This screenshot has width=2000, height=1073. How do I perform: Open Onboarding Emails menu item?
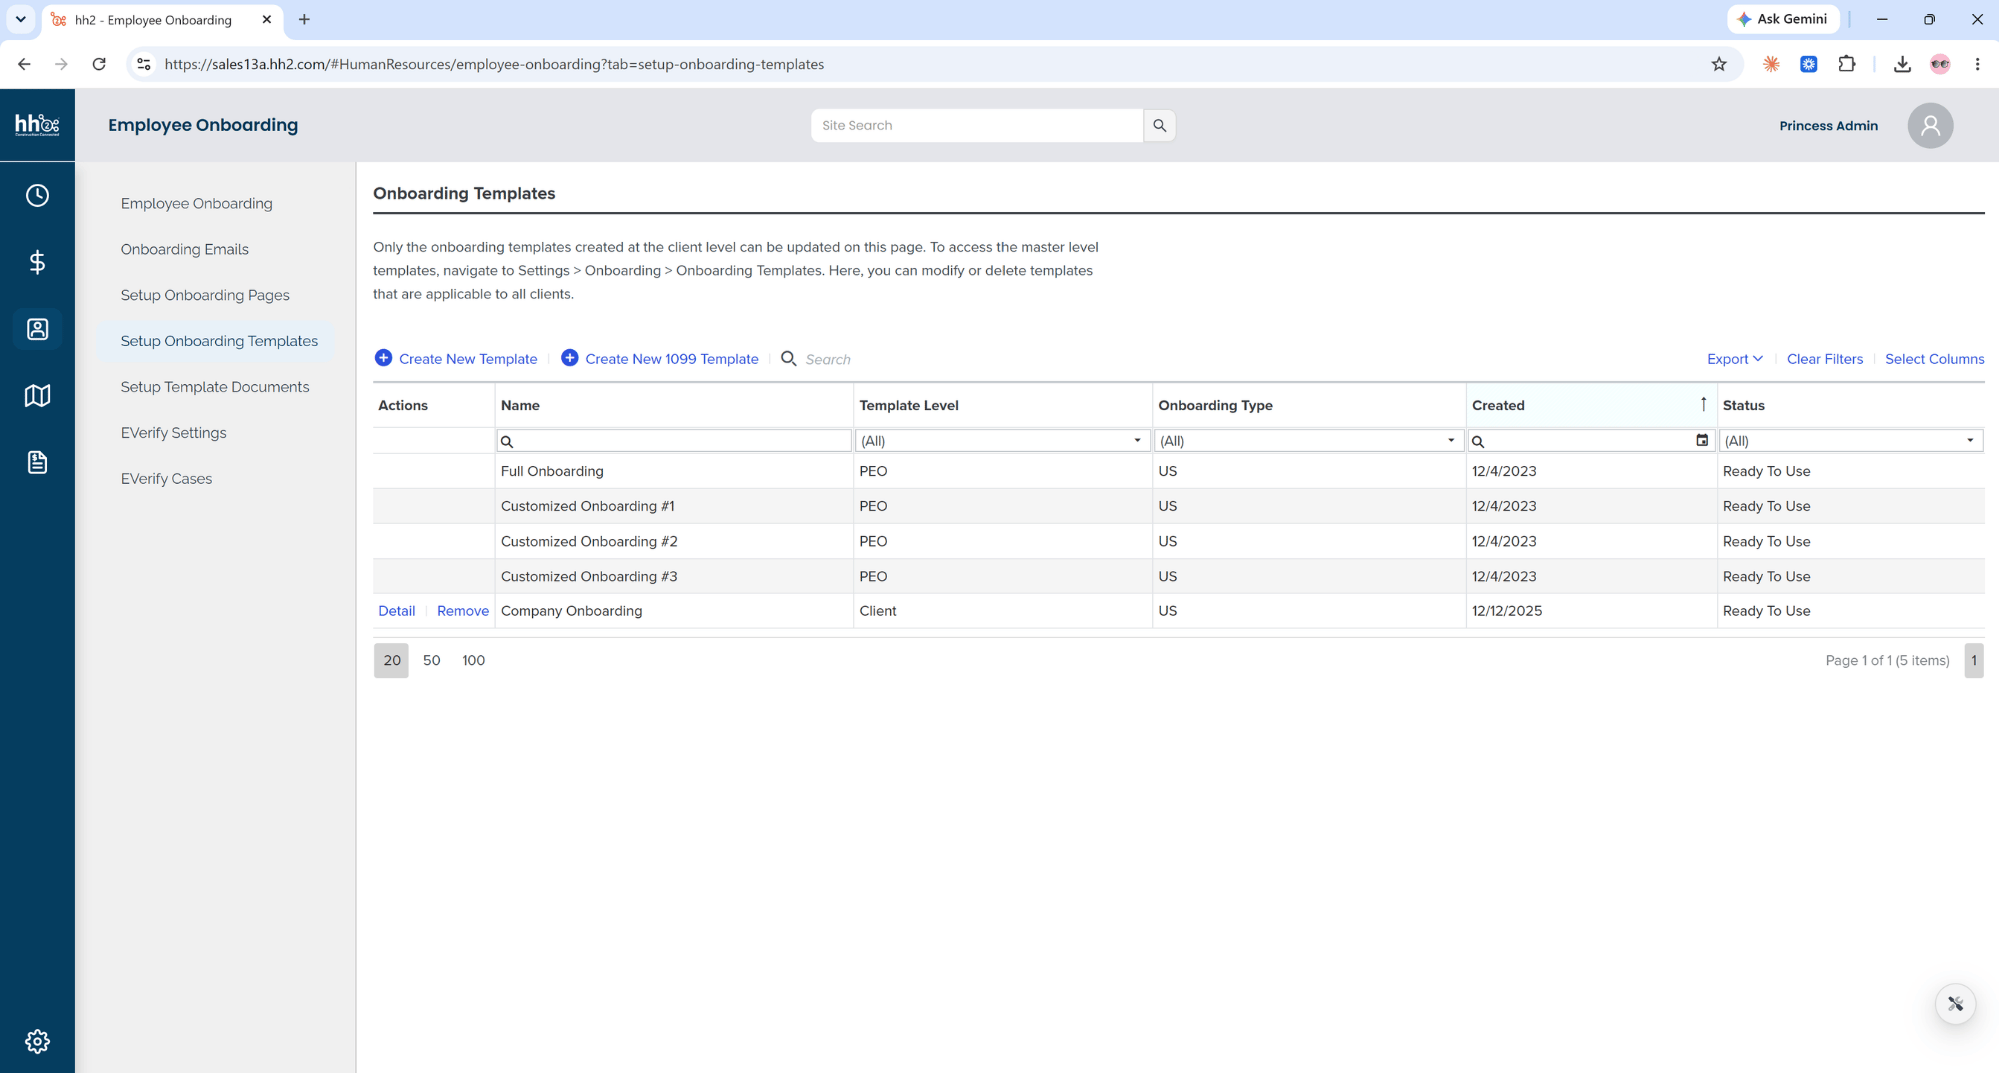tap(185, 249)
